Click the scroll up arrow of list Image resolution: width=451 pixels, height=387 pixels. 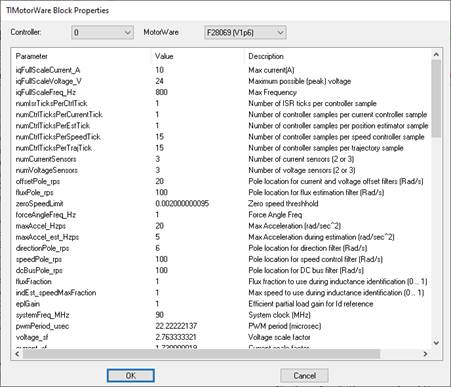coord(436,54)
